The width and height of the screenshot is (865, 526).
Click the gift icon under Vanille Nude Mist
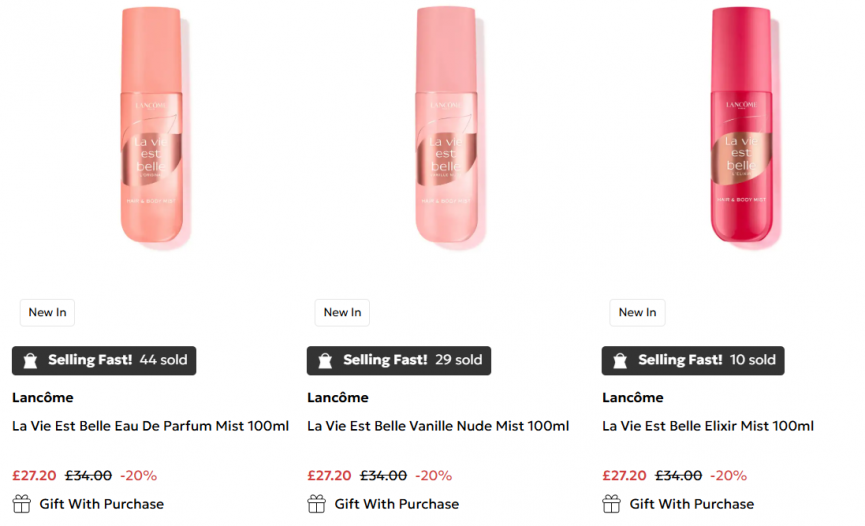(317, 504)
